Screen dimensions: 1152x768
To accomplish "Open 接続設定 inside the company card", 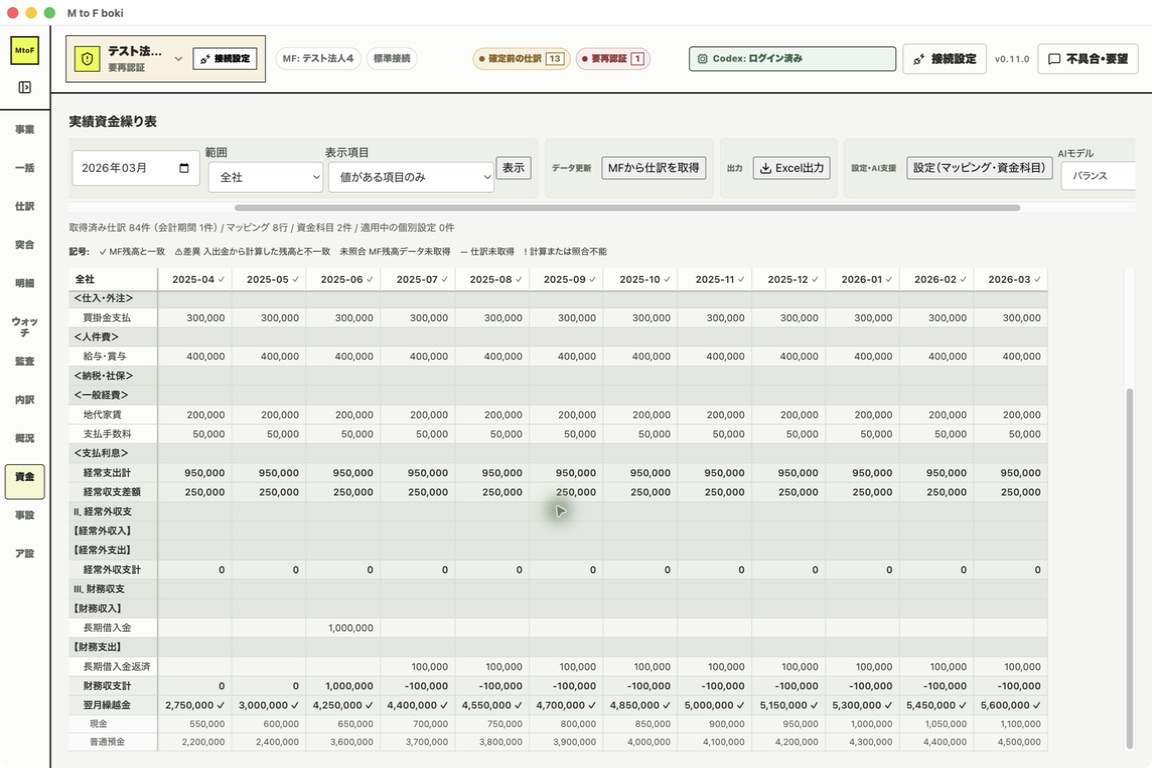I will (225, 59).
